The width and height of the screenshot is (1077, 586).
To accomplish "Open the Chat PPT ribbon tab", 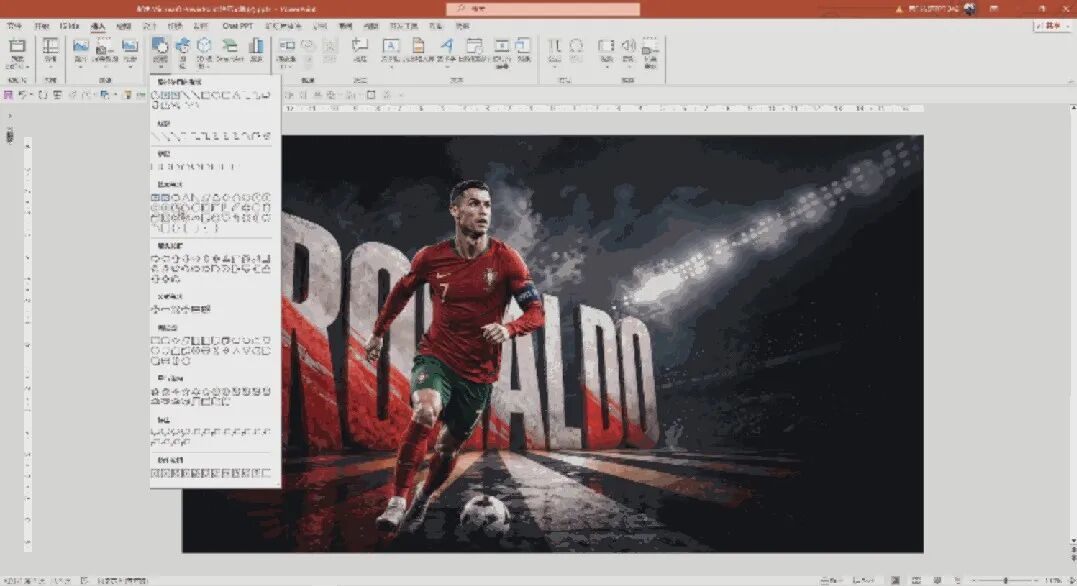I will tap(238, 26).
